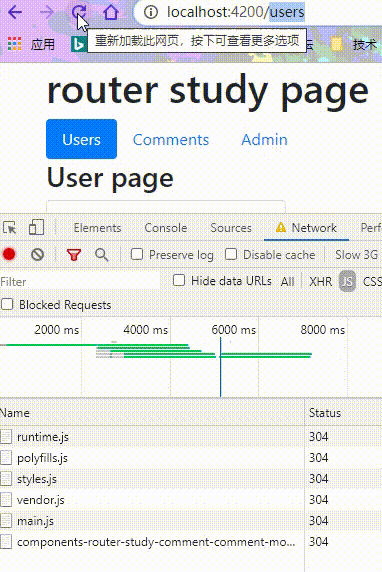
Task: Open the Admin nav link
Action: 265,140
